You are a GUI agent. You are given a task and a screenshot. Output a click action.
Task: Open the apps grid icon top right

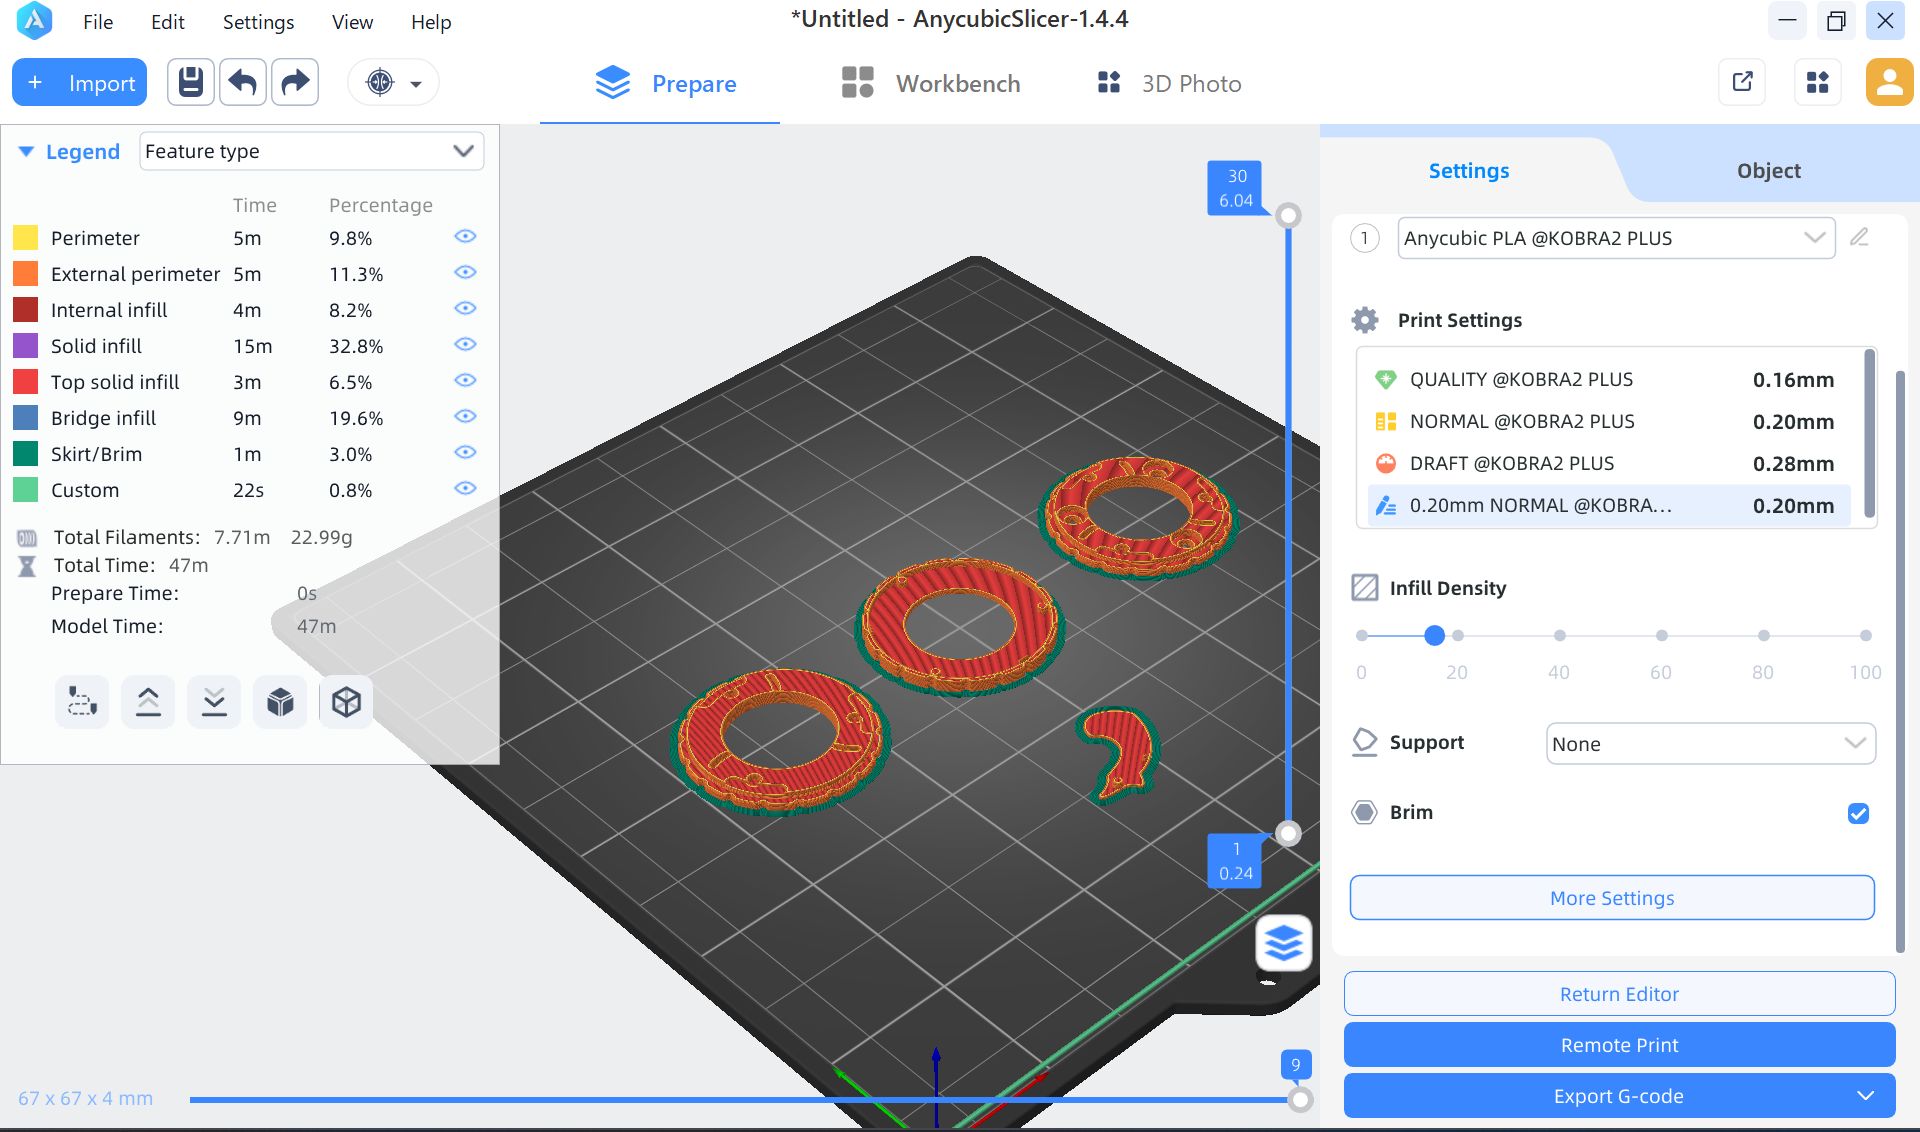pyautogui.click(x=1818, y=82)
